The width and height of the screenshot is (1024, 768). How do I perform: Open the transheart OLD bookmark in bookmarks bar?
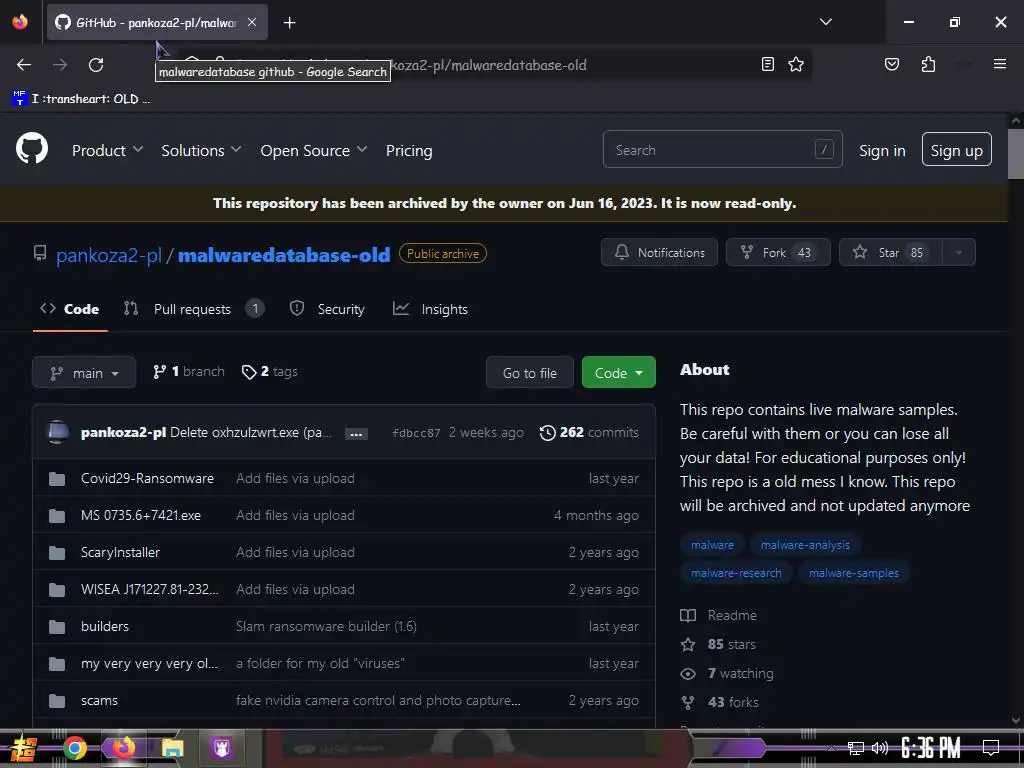82,99
